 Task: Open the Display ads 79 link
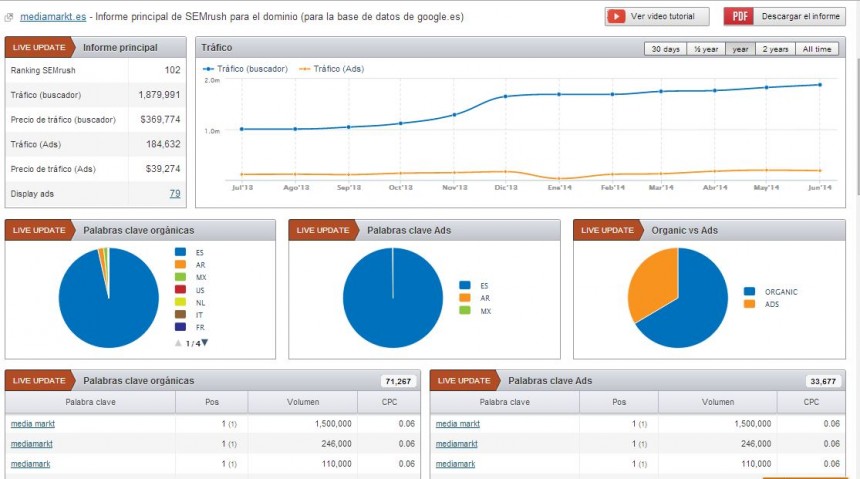tap(175, 194)
